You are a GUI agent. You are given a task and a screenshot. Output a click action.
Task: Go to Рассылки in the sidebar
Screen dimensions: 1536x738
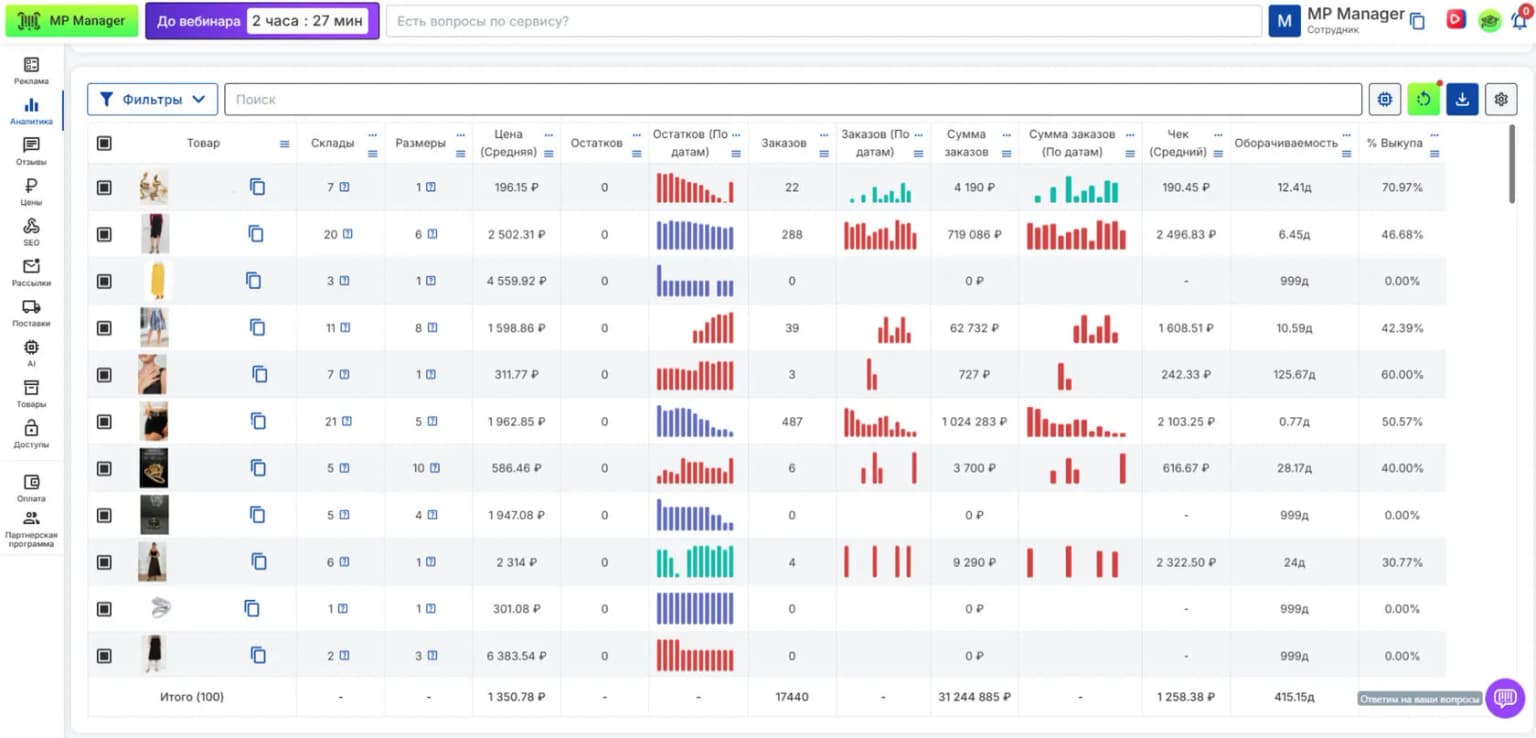[x=31, y=272]
